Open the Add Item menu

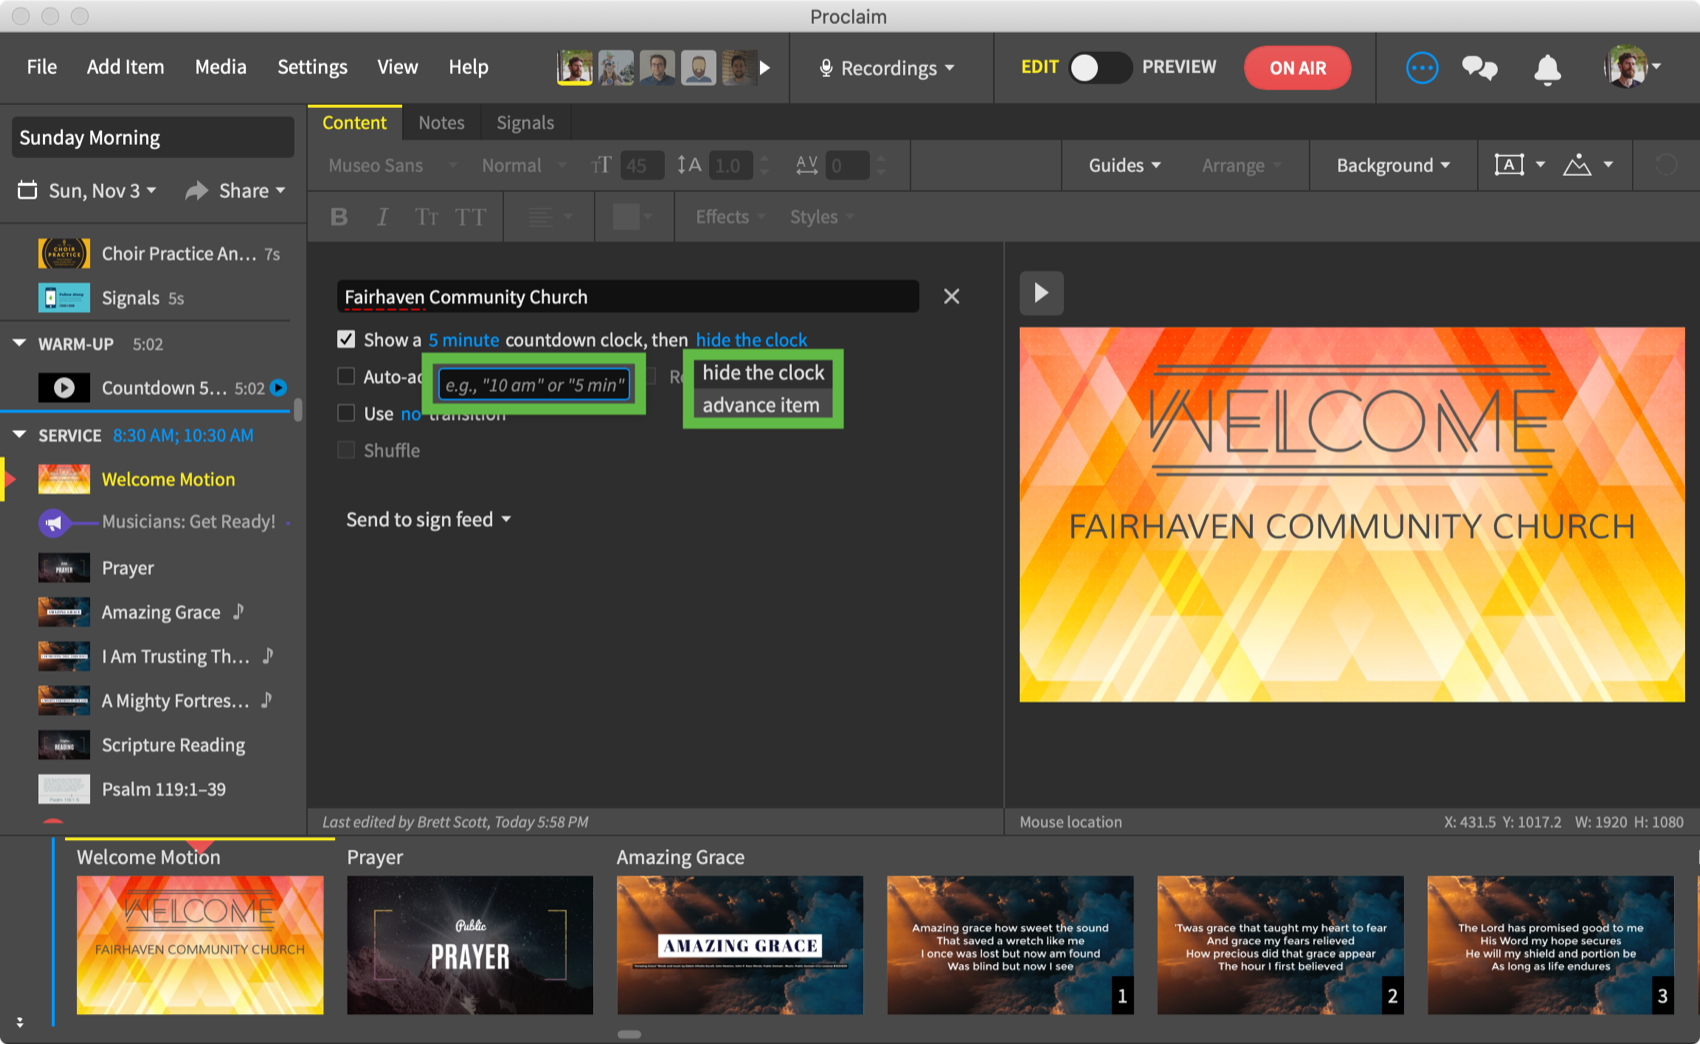(125, 67)
